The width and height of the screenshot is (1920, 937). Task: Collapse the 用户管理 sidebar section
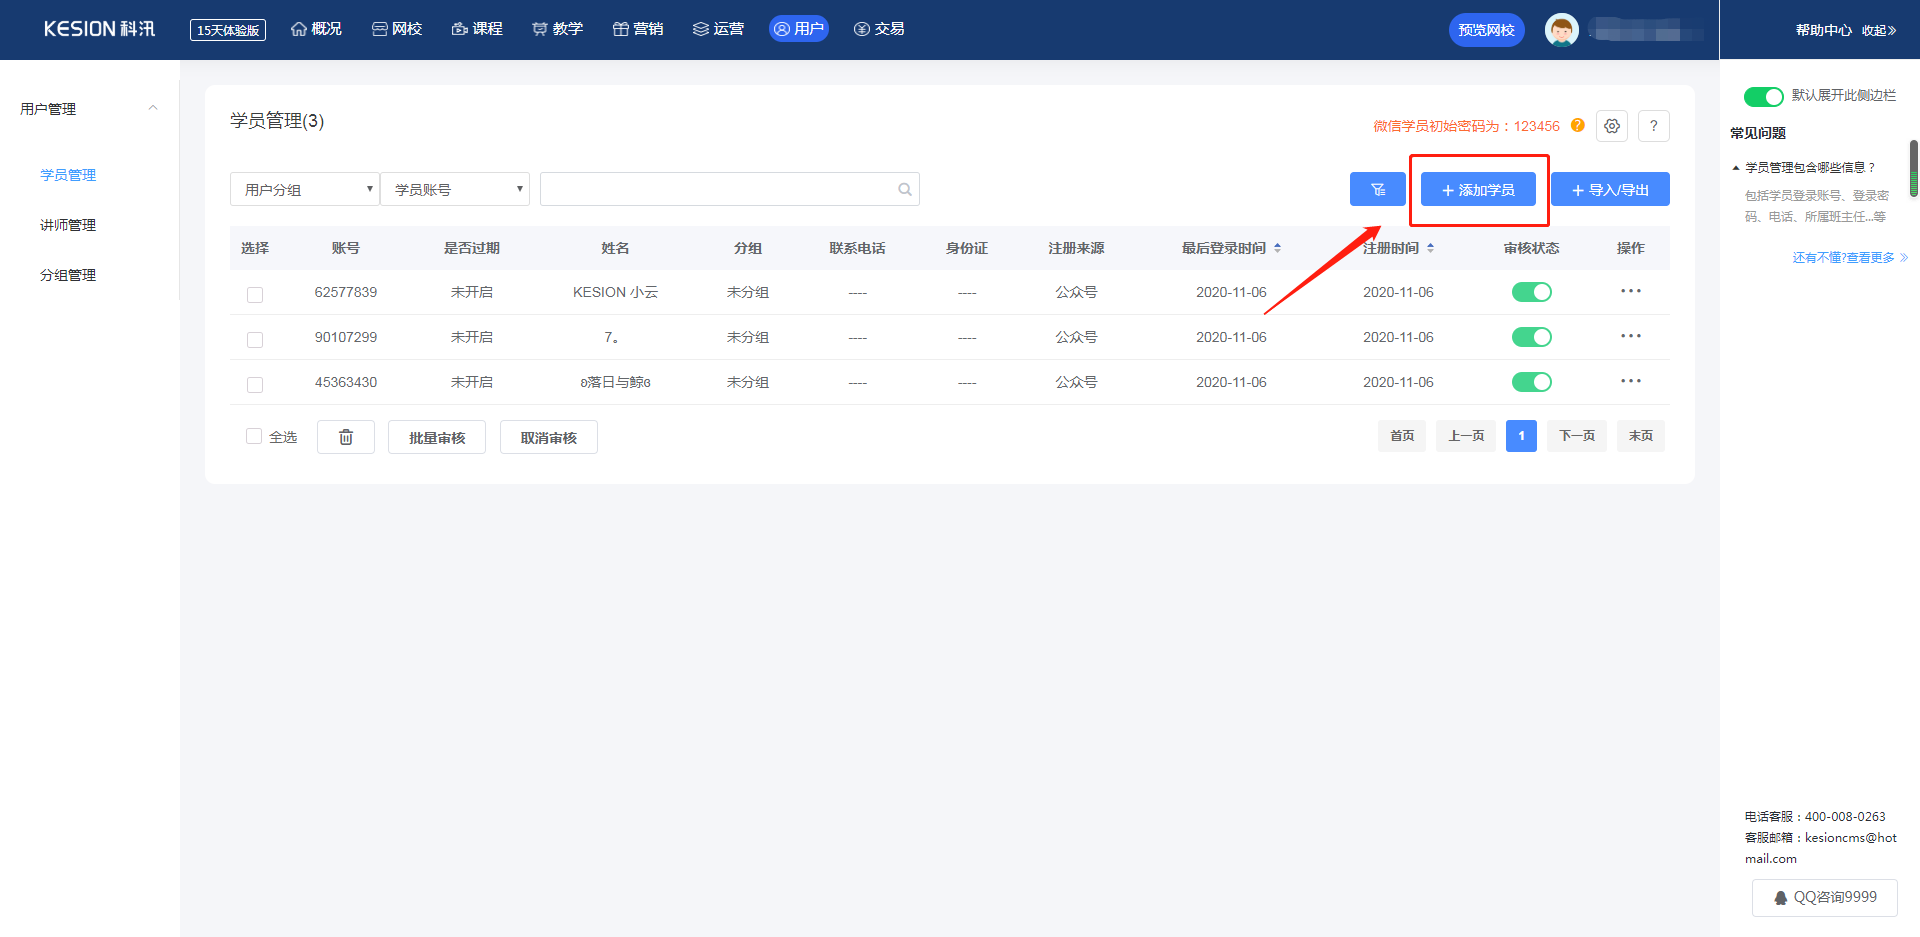[x=153, y=108]
